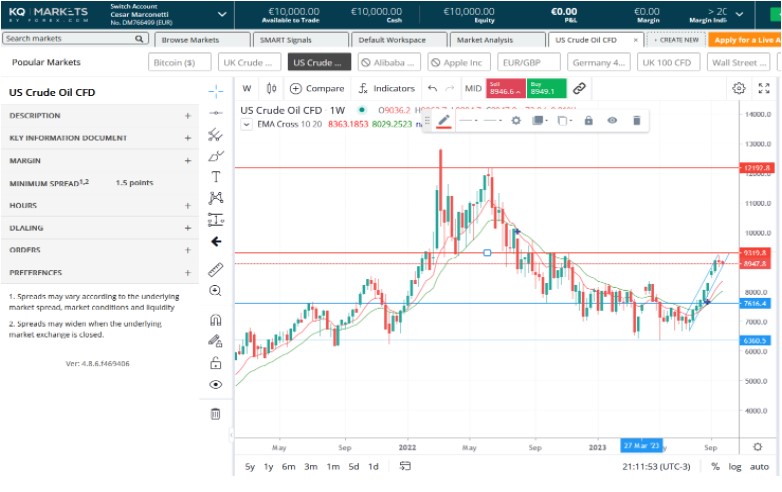Expand the DESCRIPTION section
782x492 pixels.
pos(100,116)
